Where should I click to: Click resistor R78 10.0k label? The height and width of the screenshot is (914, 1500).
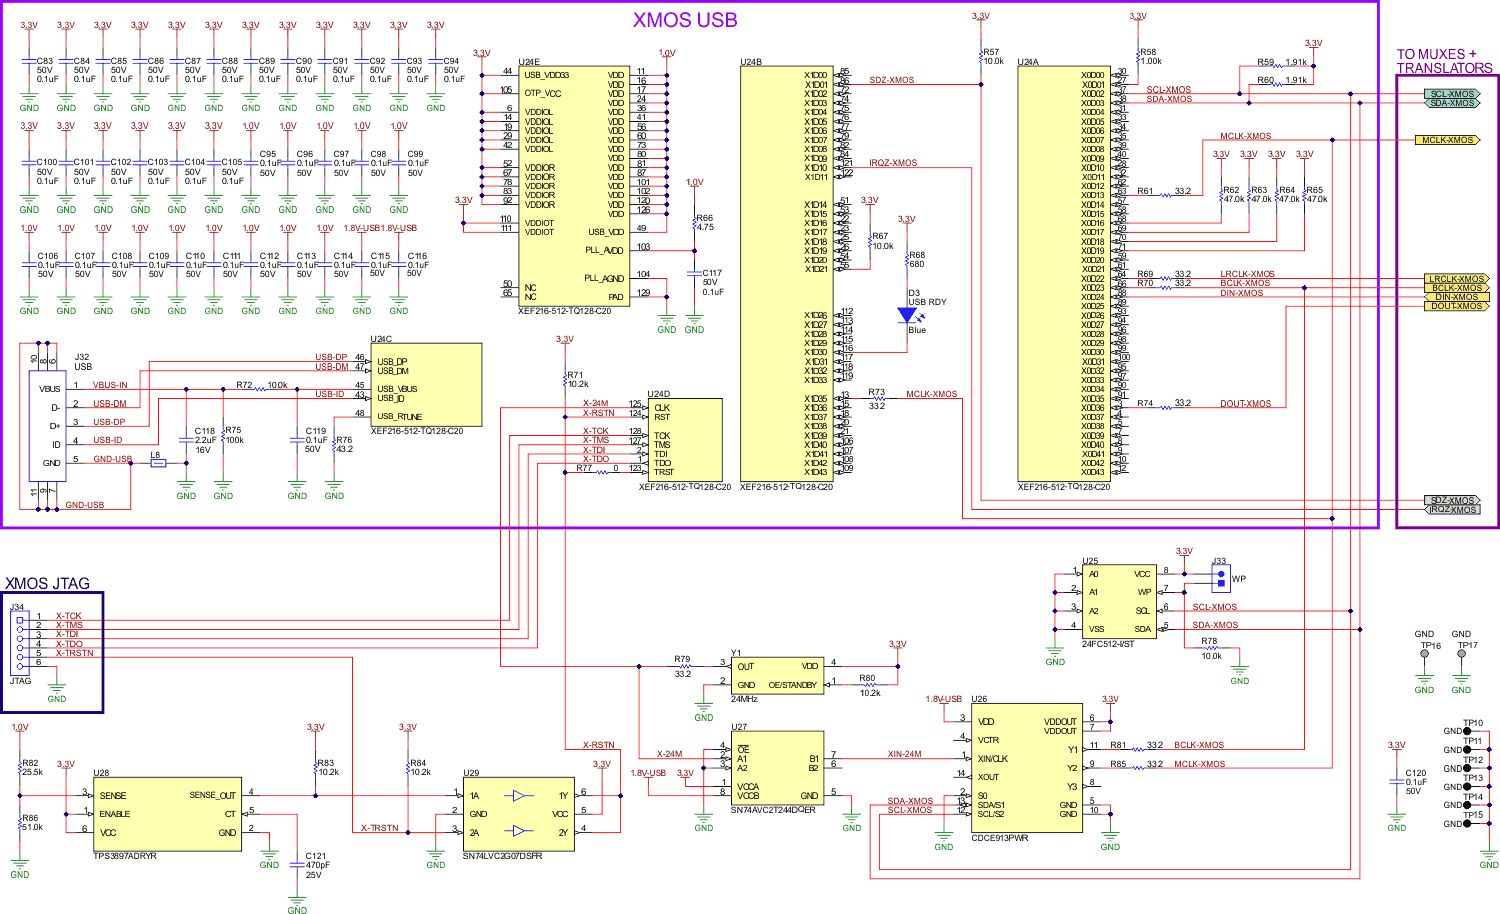click(1210, 649)
